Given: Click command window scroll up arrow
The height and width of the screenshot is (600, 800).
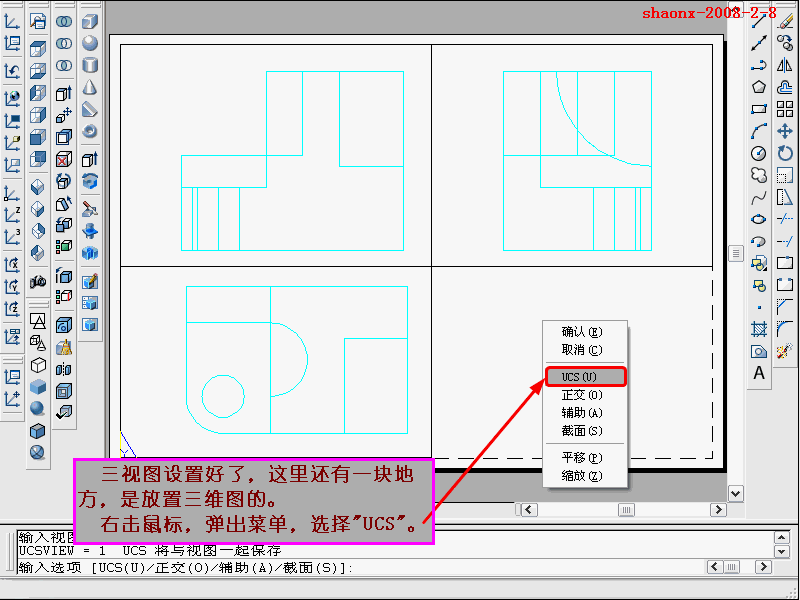Looking at the screenshot, I should tap(782, 537).
